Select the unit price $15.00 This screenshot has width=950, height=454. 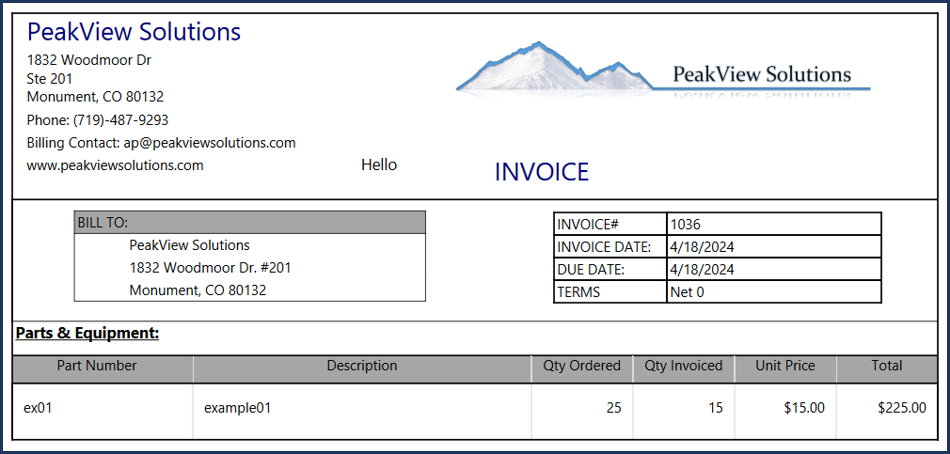point(804,408)
